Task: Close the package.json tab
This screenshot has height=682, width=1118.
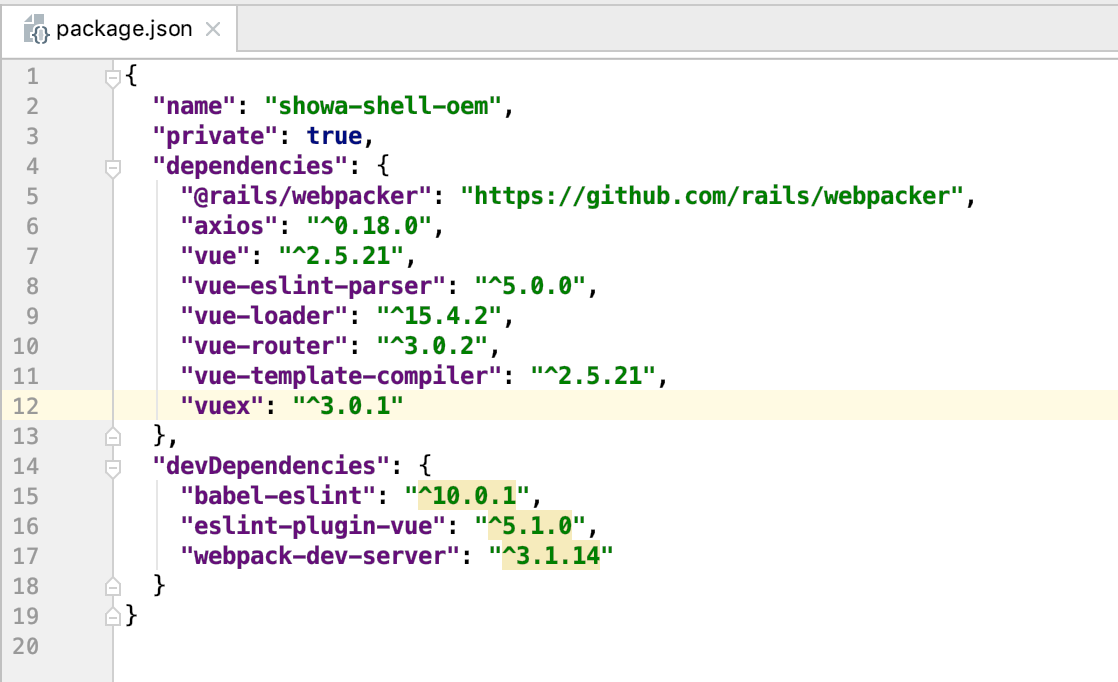Action: (212, 29)
